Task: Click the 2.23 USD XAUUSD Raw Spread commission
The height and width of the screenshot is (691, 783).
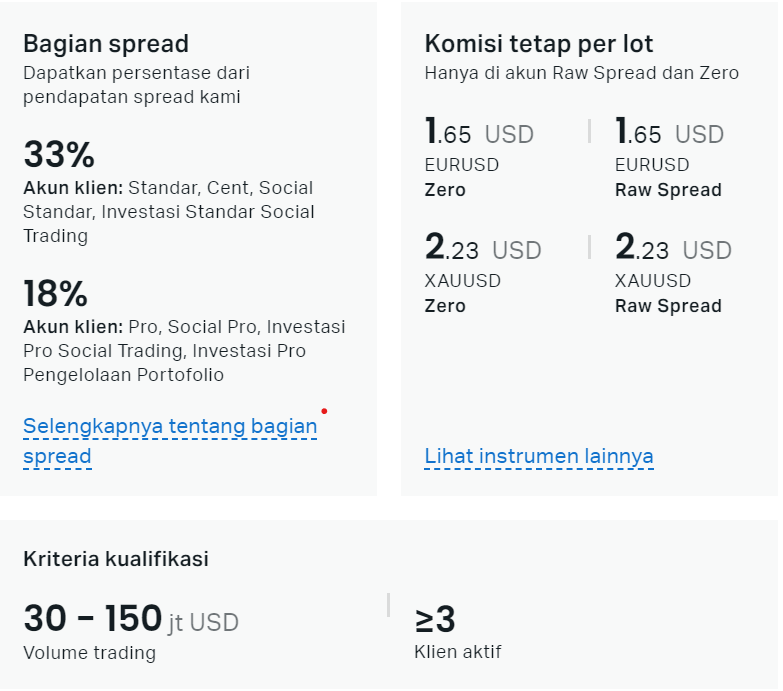Action: click(673, 248)
